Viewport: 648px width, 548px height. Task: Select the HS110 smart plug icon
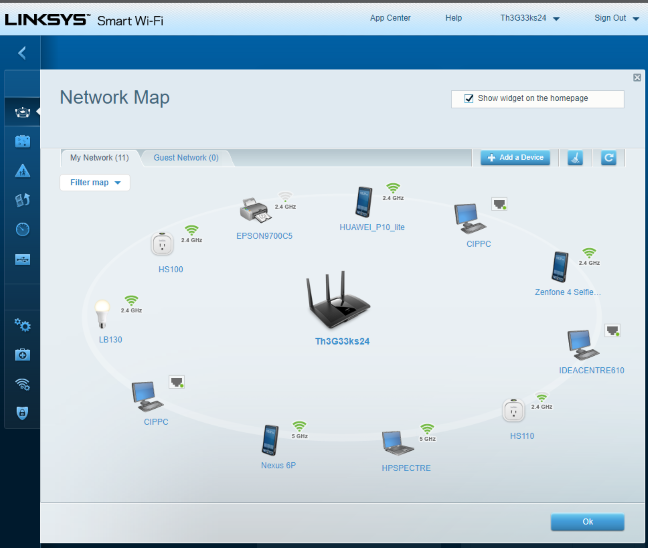(513, 410)
